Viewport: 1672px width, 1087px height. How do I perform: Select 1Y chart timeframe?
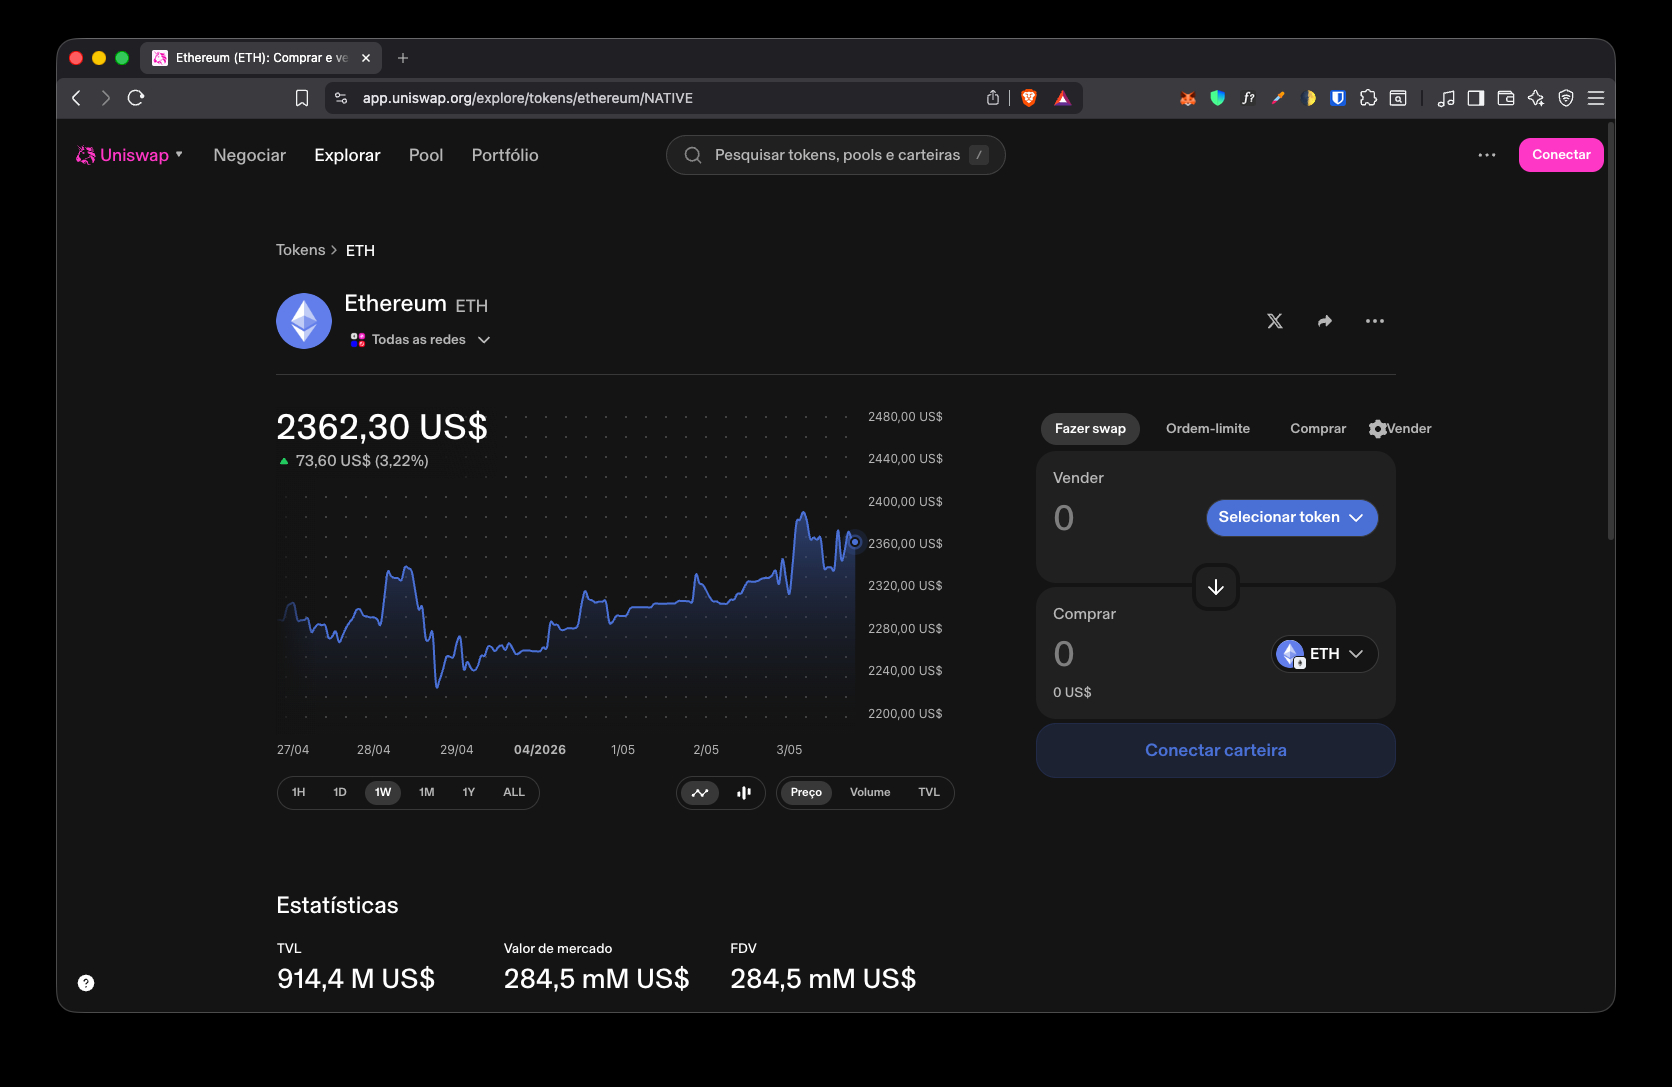pos(469,793)
